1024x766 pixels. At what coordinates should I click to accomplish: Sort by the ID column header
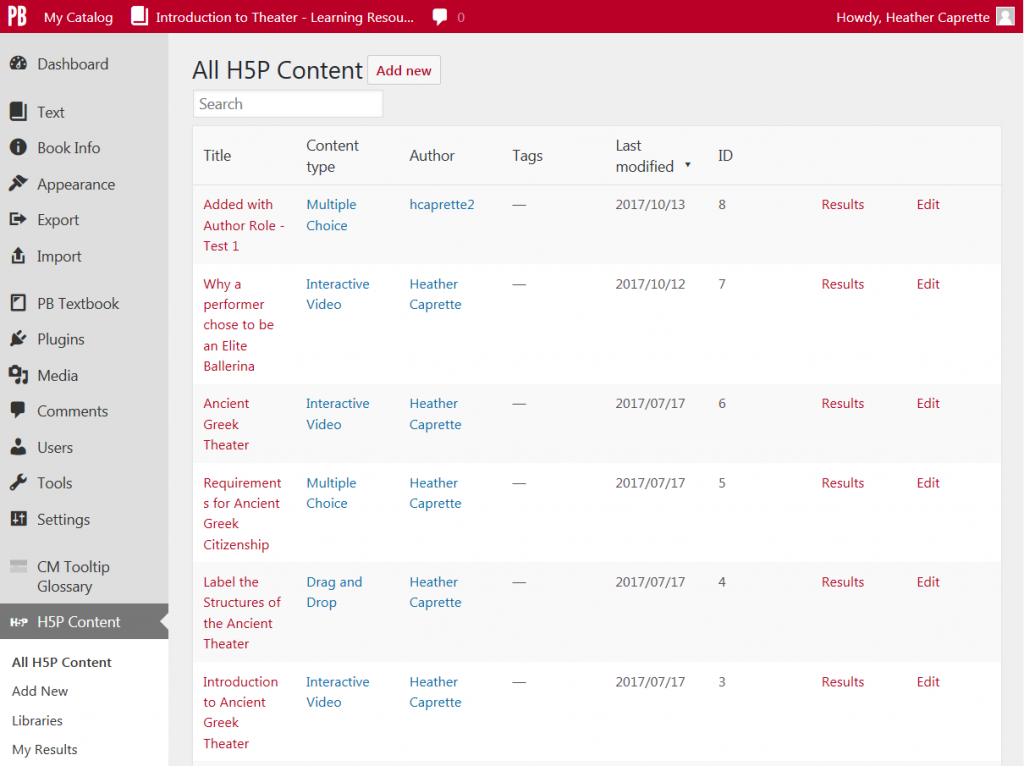[725, 155]
